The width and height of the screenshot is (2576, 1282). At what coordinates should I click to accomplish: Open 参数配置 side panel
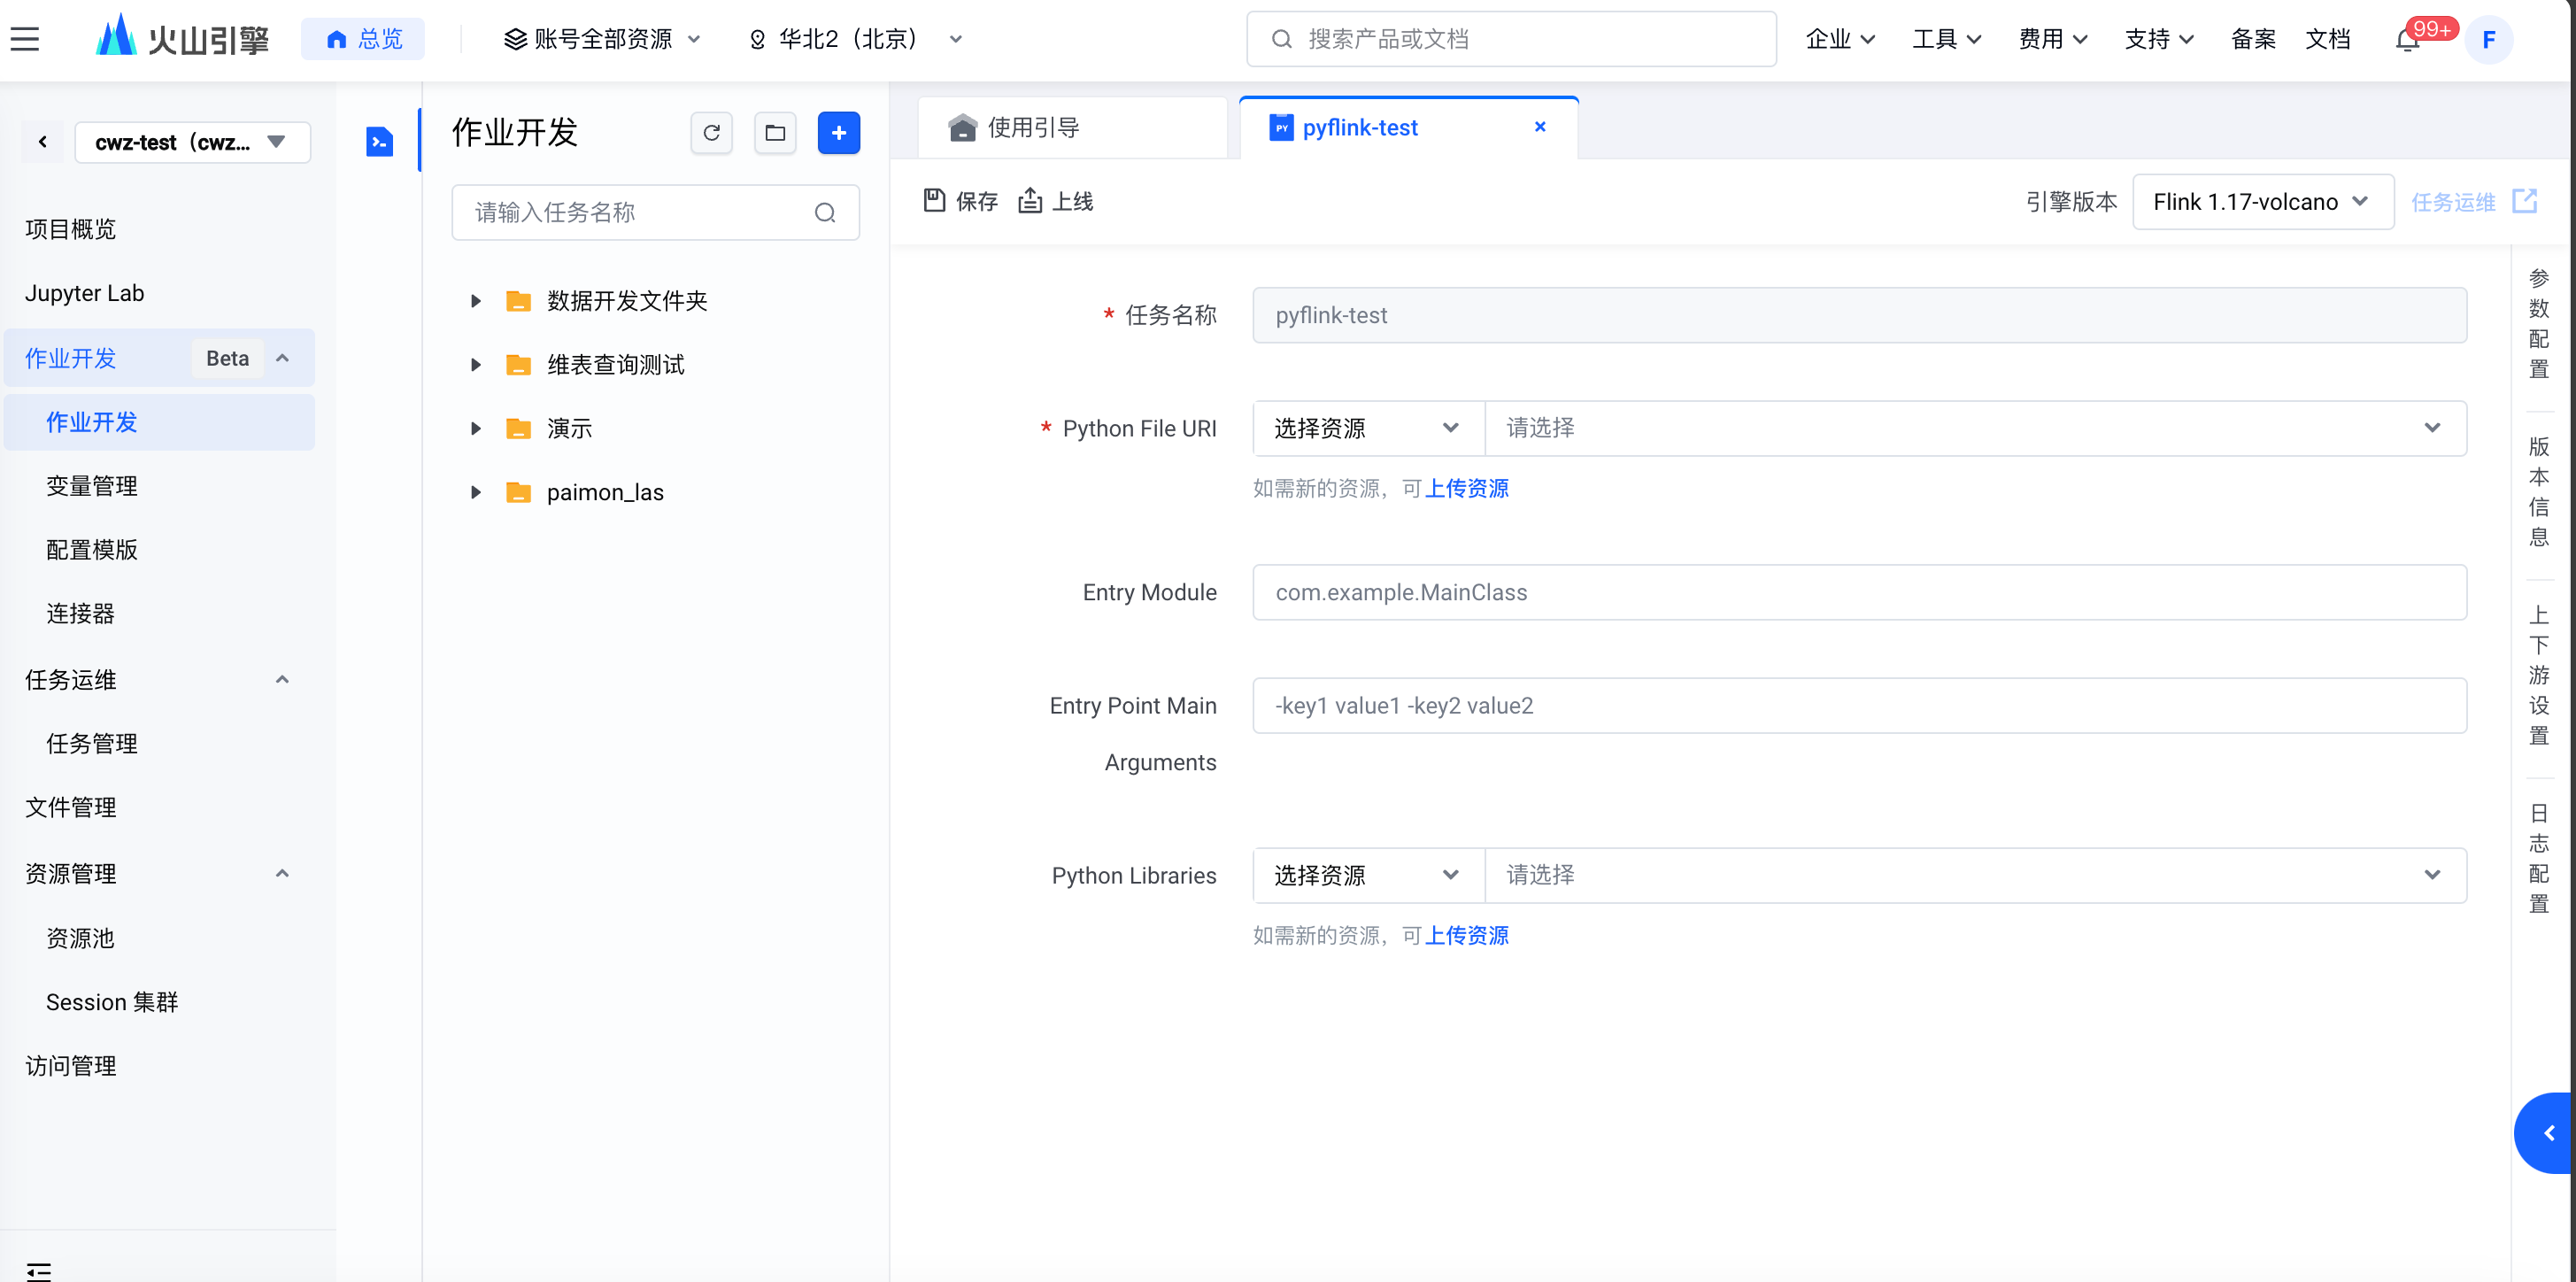point(2538,323)
